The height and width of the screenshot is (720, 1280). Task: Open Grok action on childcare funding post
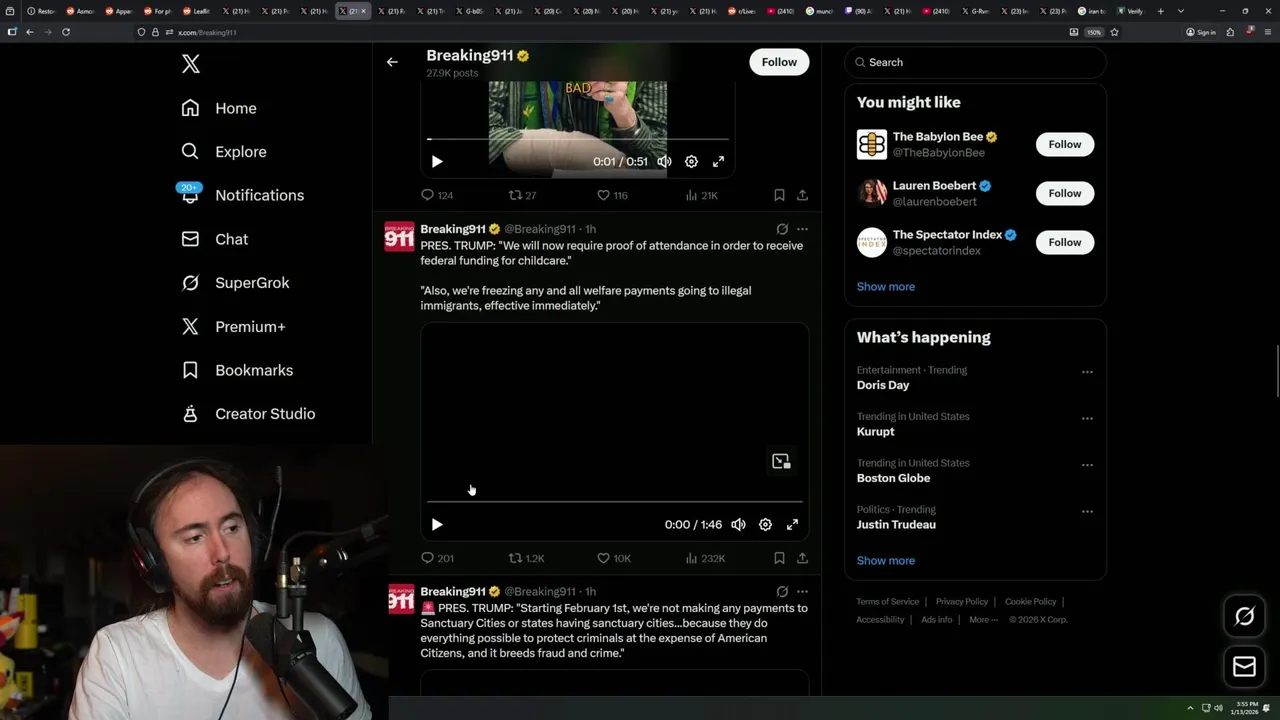click(x=782, y=229)
